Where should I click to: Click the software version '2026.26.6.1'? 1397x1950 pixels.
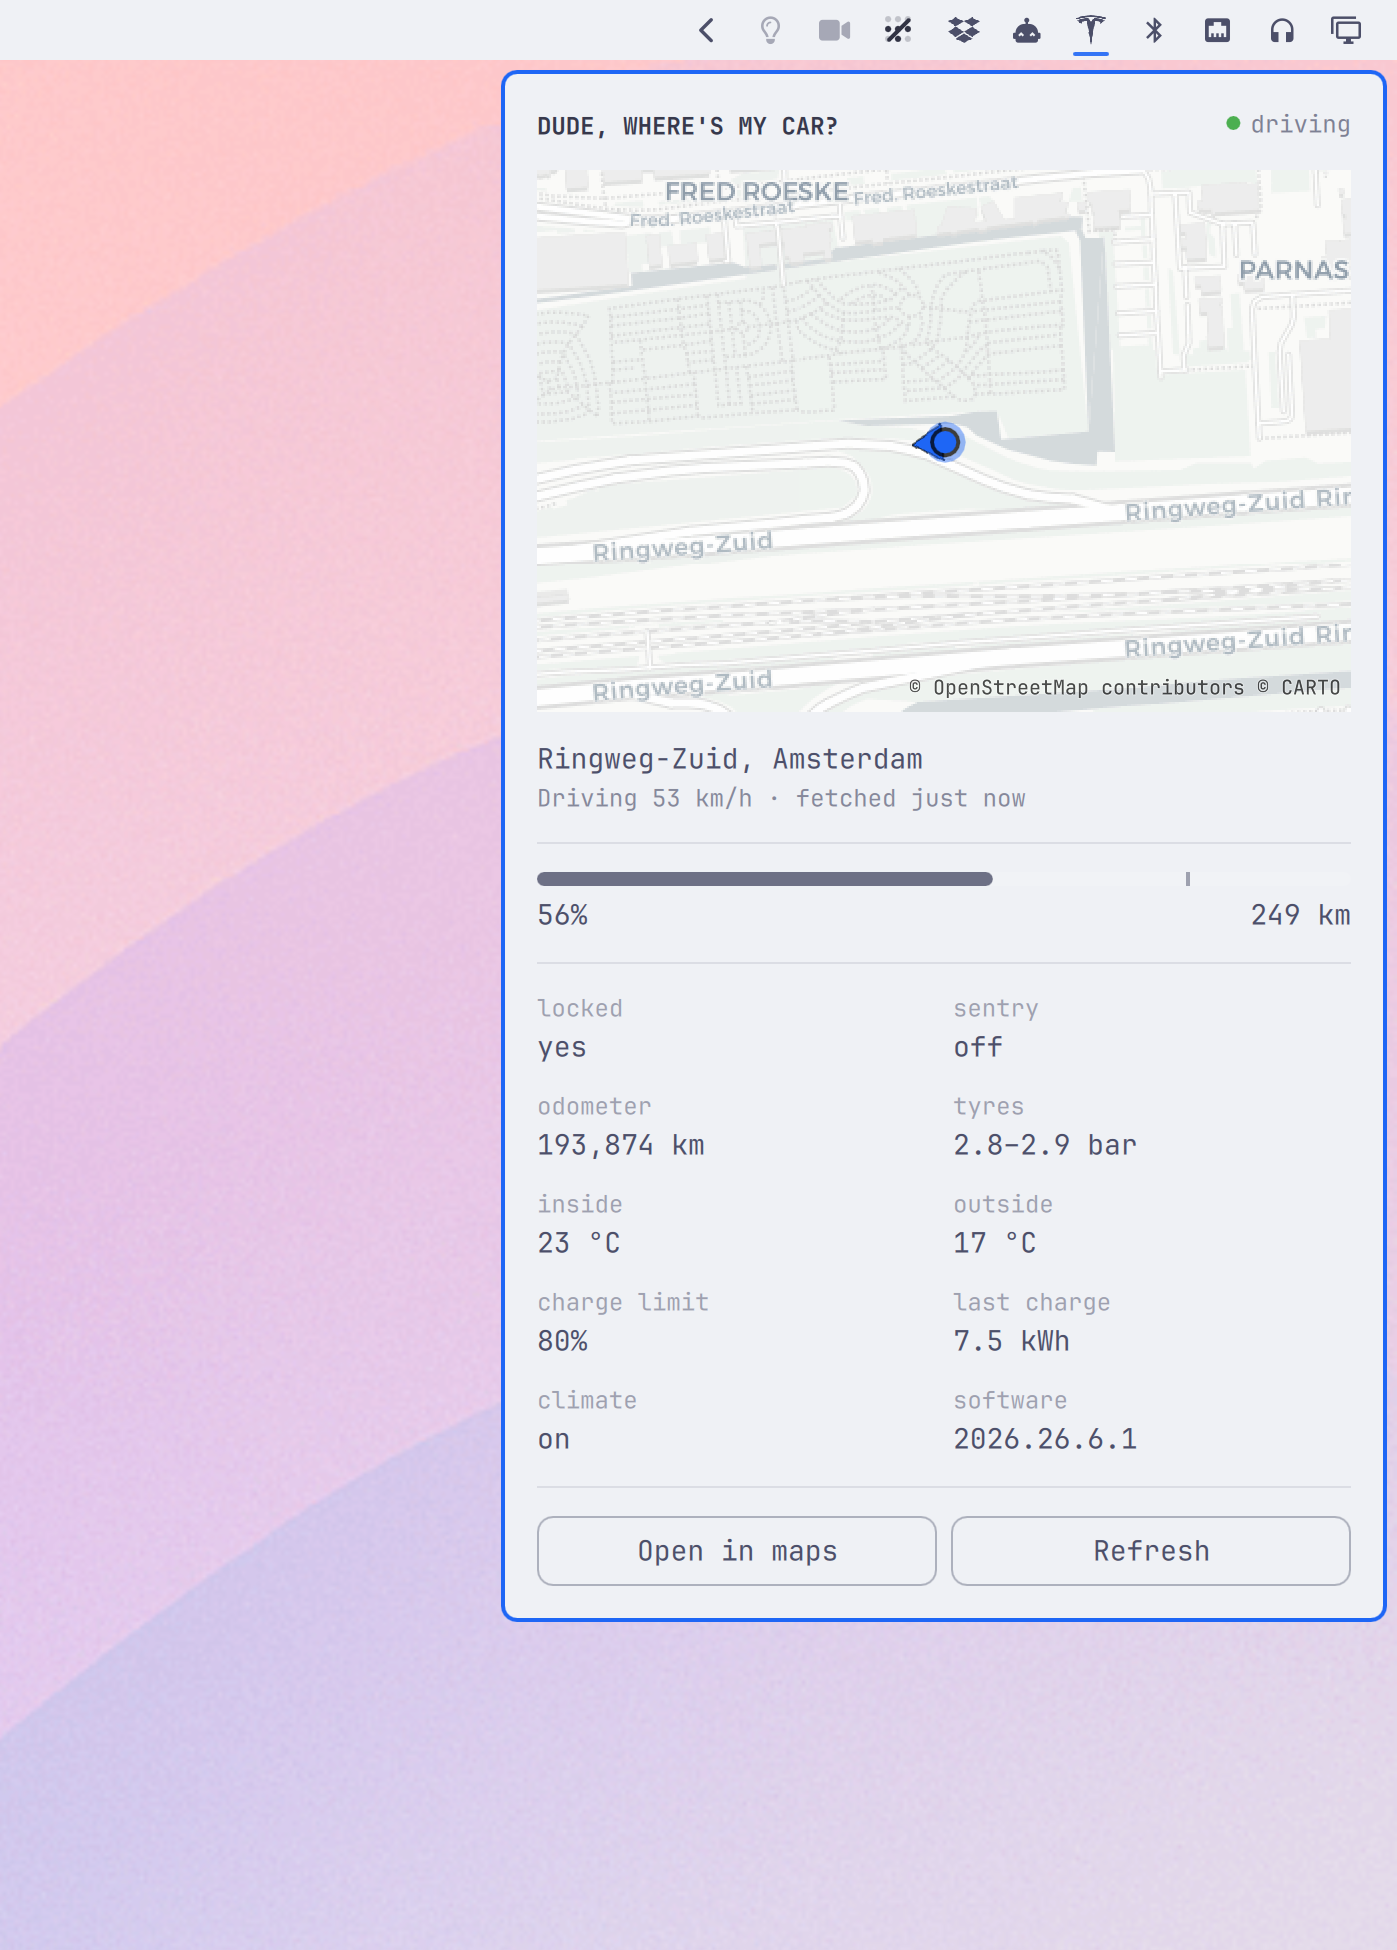coord(1045,1439)
